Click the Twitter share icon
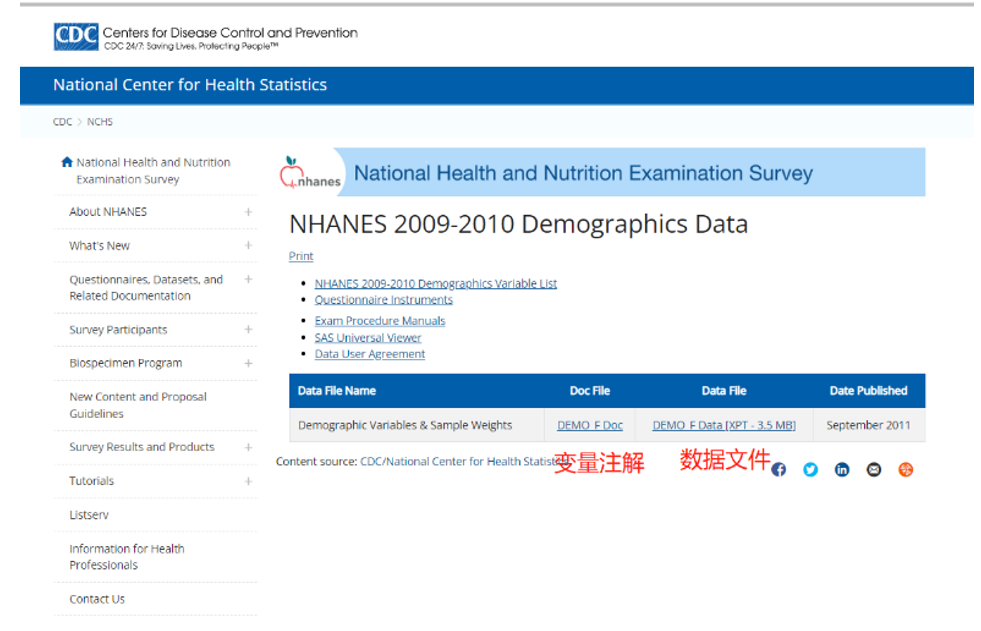Screen dimensions: 981x631 (x=810, y=469)
